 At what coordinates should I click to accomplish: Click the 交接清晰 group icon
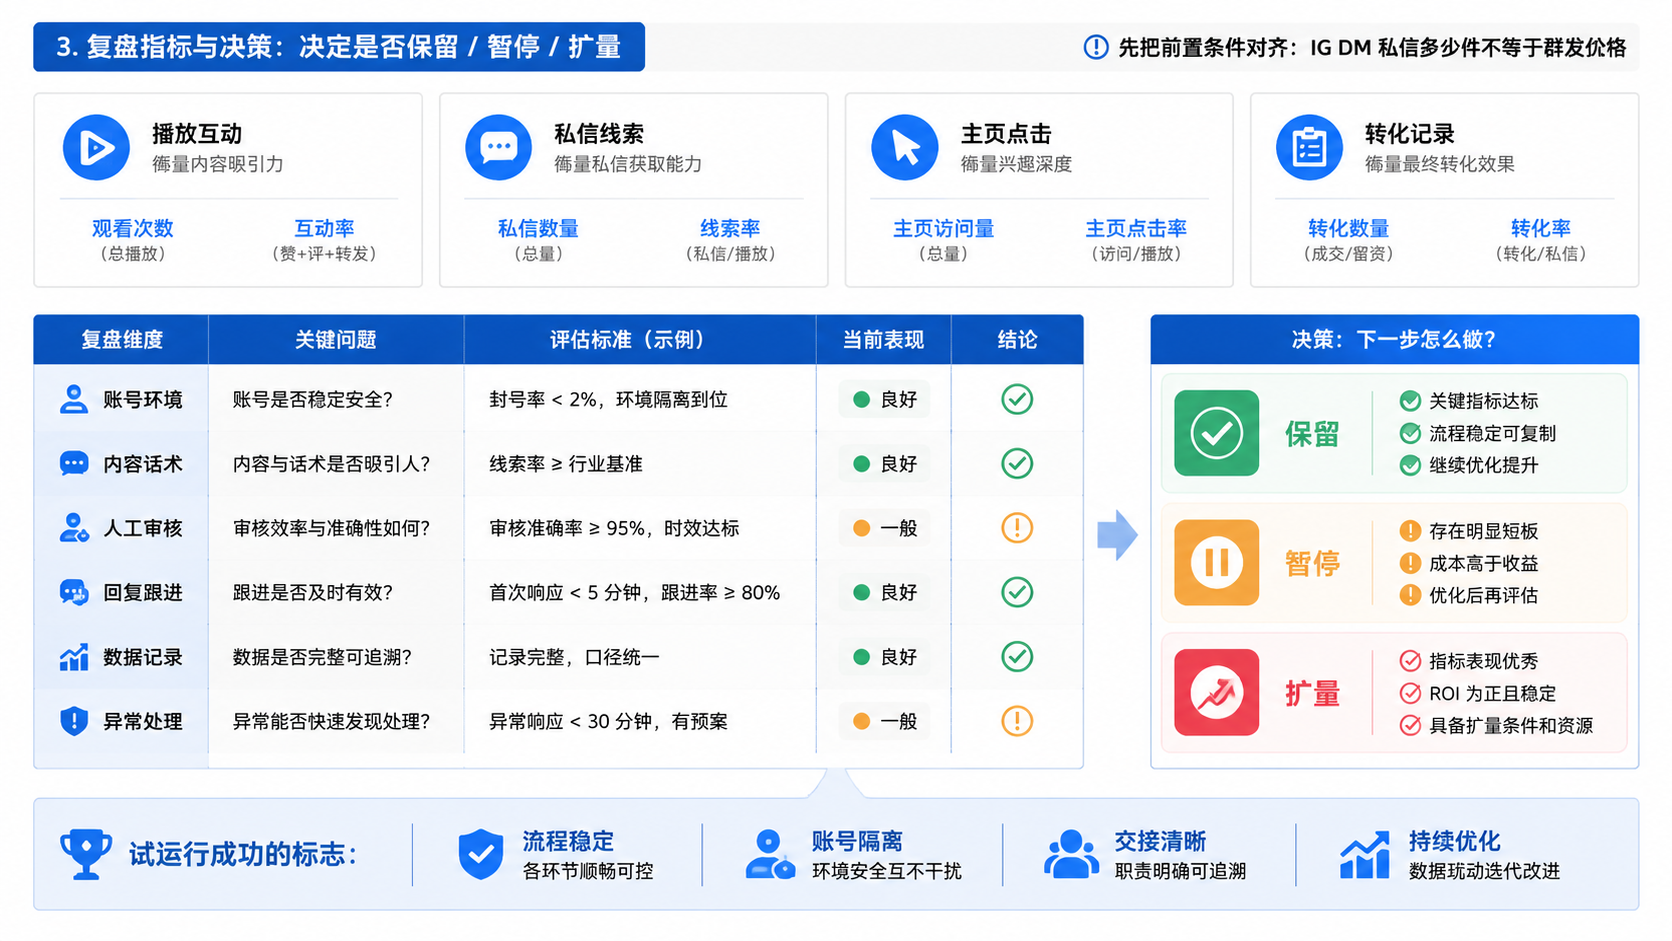point(1071,854)
